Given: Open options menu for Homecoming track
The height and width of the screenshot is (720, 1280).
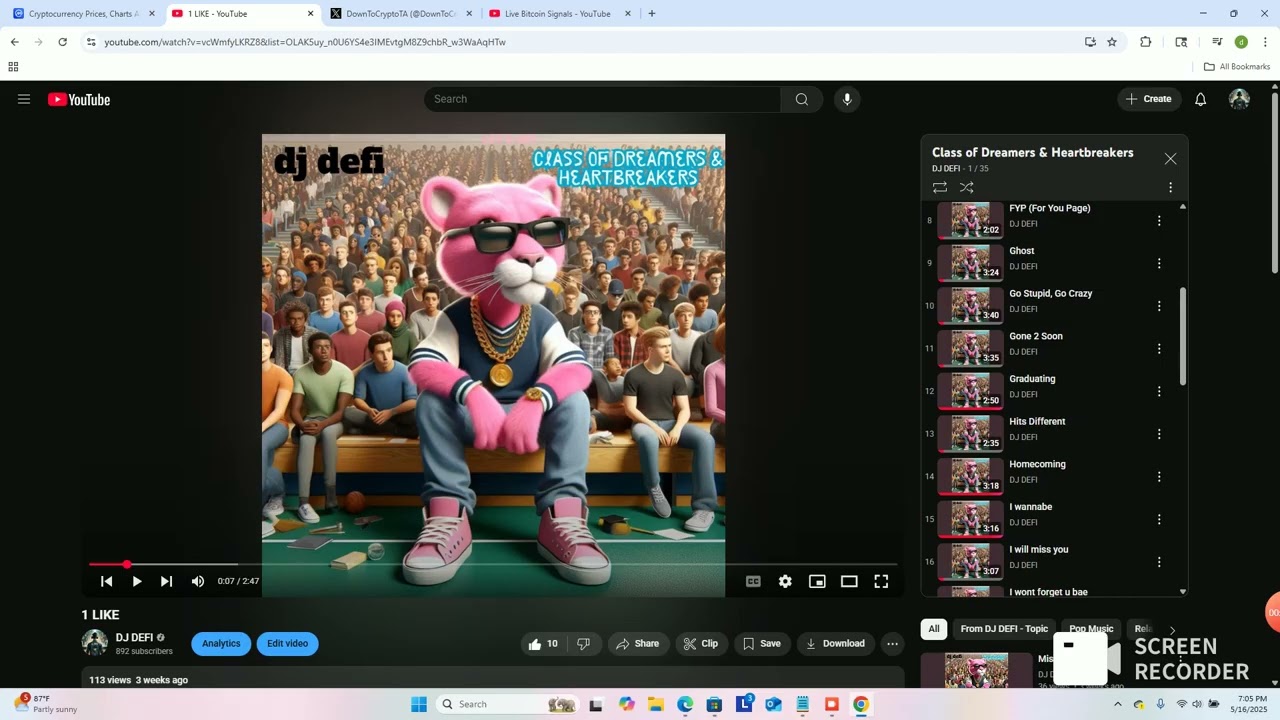Looking at the screenshot, I should click(1159, 477).
